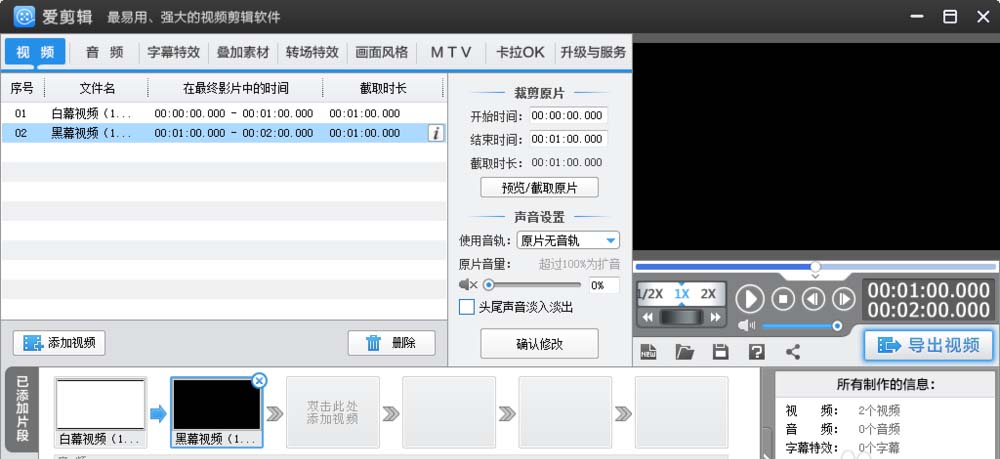Click the Stop playback button
This screenshot has height=459, width=1000.
click(x=783, y=298)
